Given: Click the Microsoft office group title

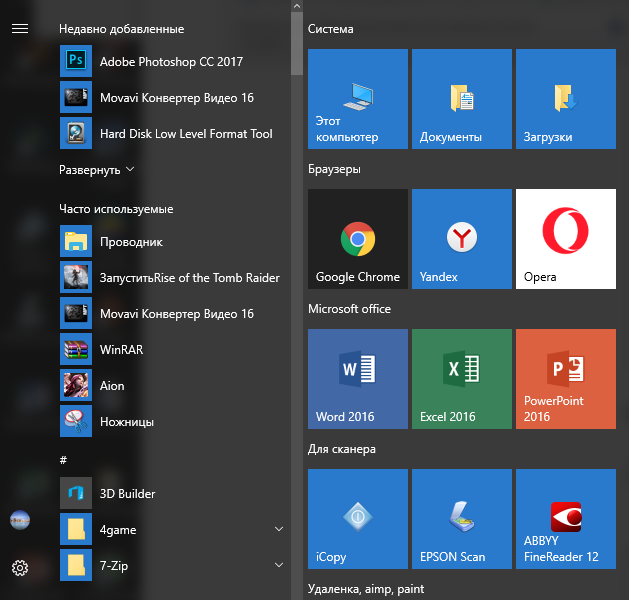Looking at the screenshot, I should point(349,309).
